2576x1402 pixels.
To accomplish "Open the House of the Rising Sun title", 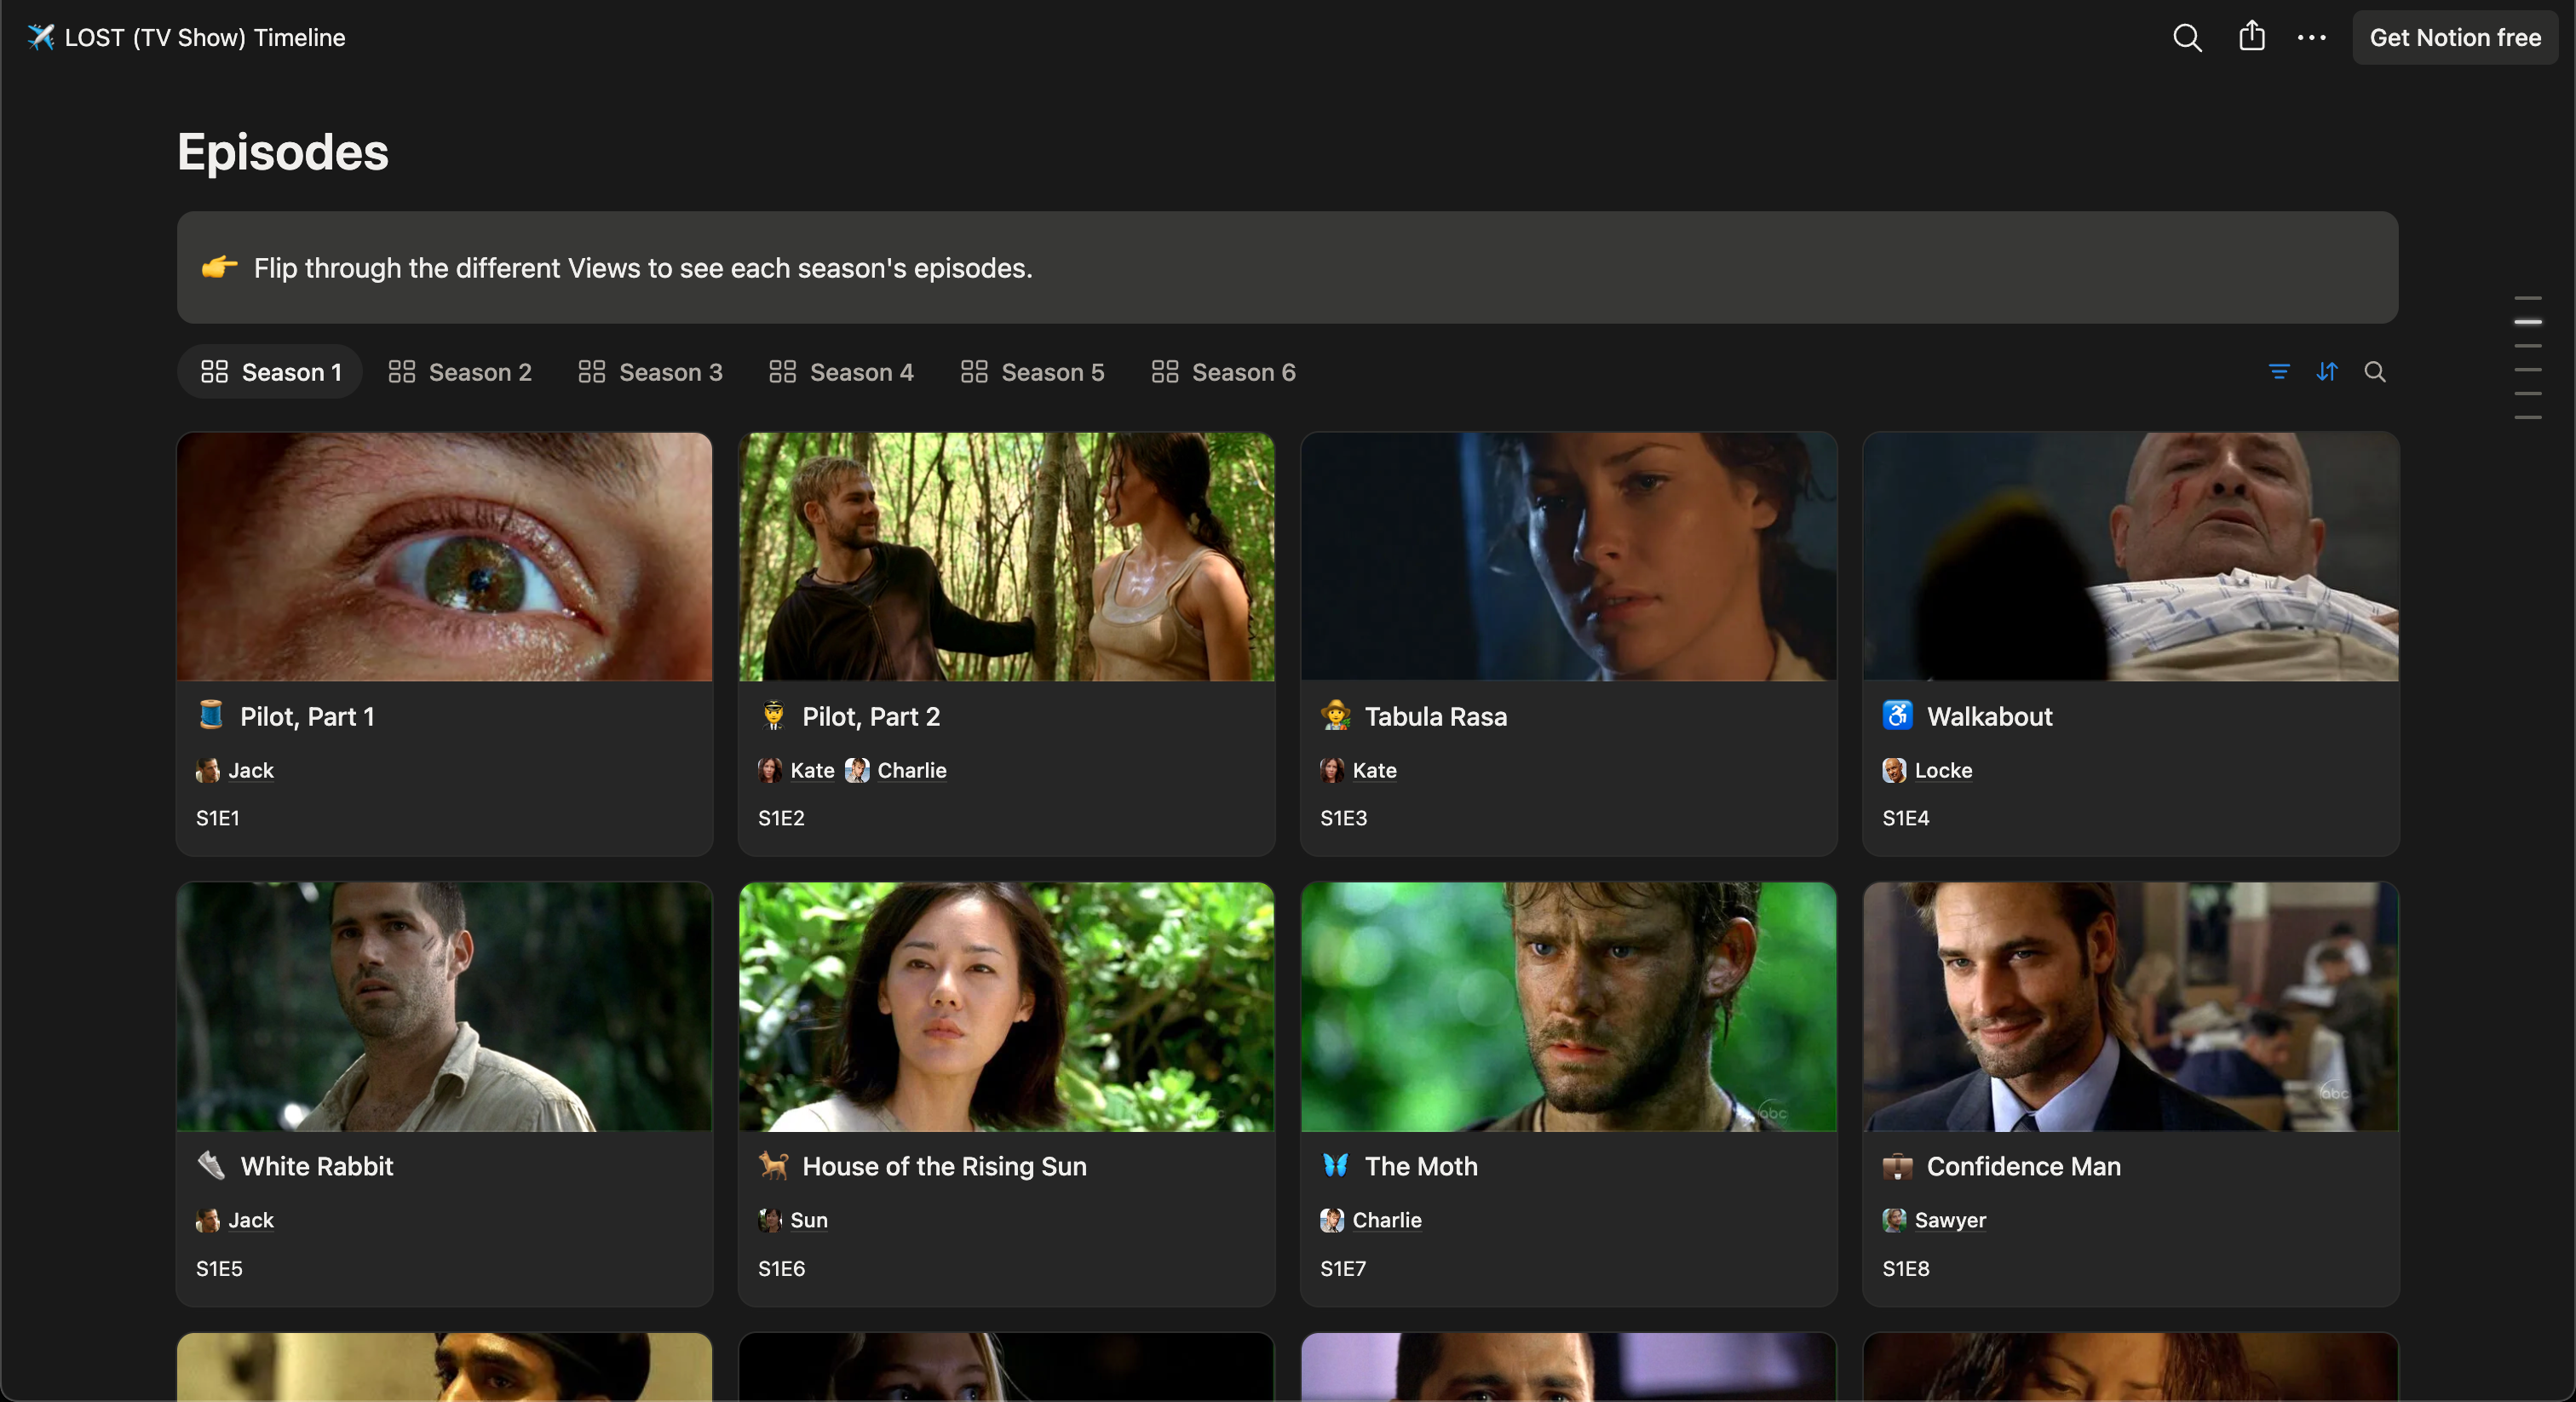I will [944, 1166].
